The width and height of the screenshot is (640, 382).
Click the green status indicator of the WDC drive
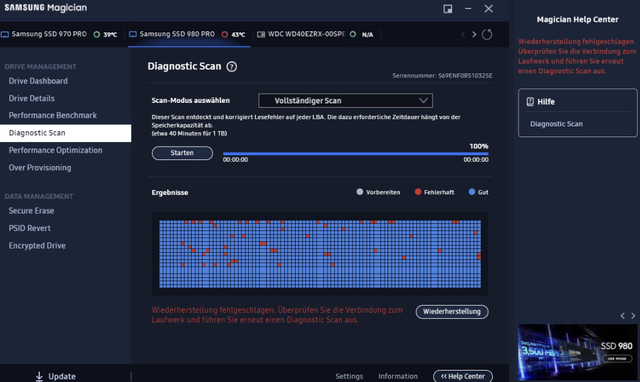[353, 34]
